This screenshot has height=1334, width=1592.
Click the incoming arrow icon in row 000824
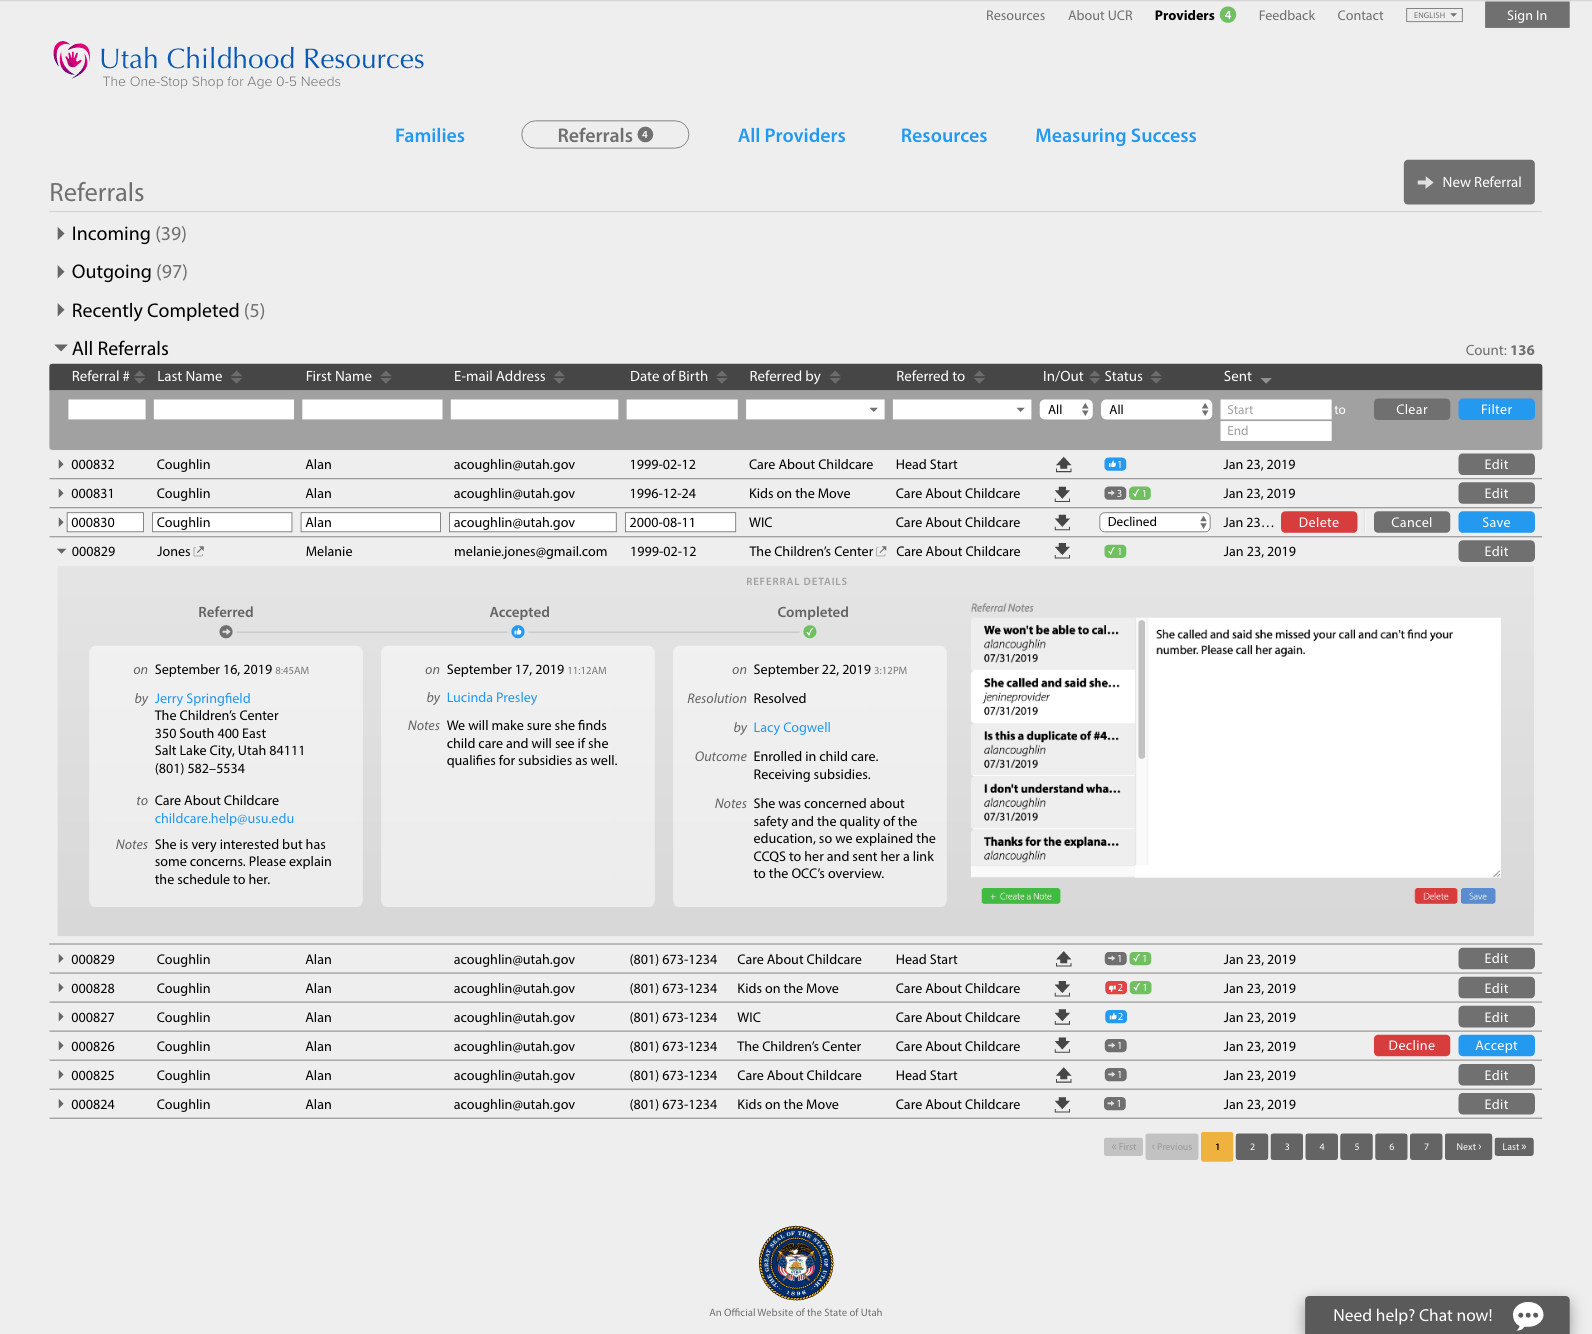click(x=1063, y=1104)
